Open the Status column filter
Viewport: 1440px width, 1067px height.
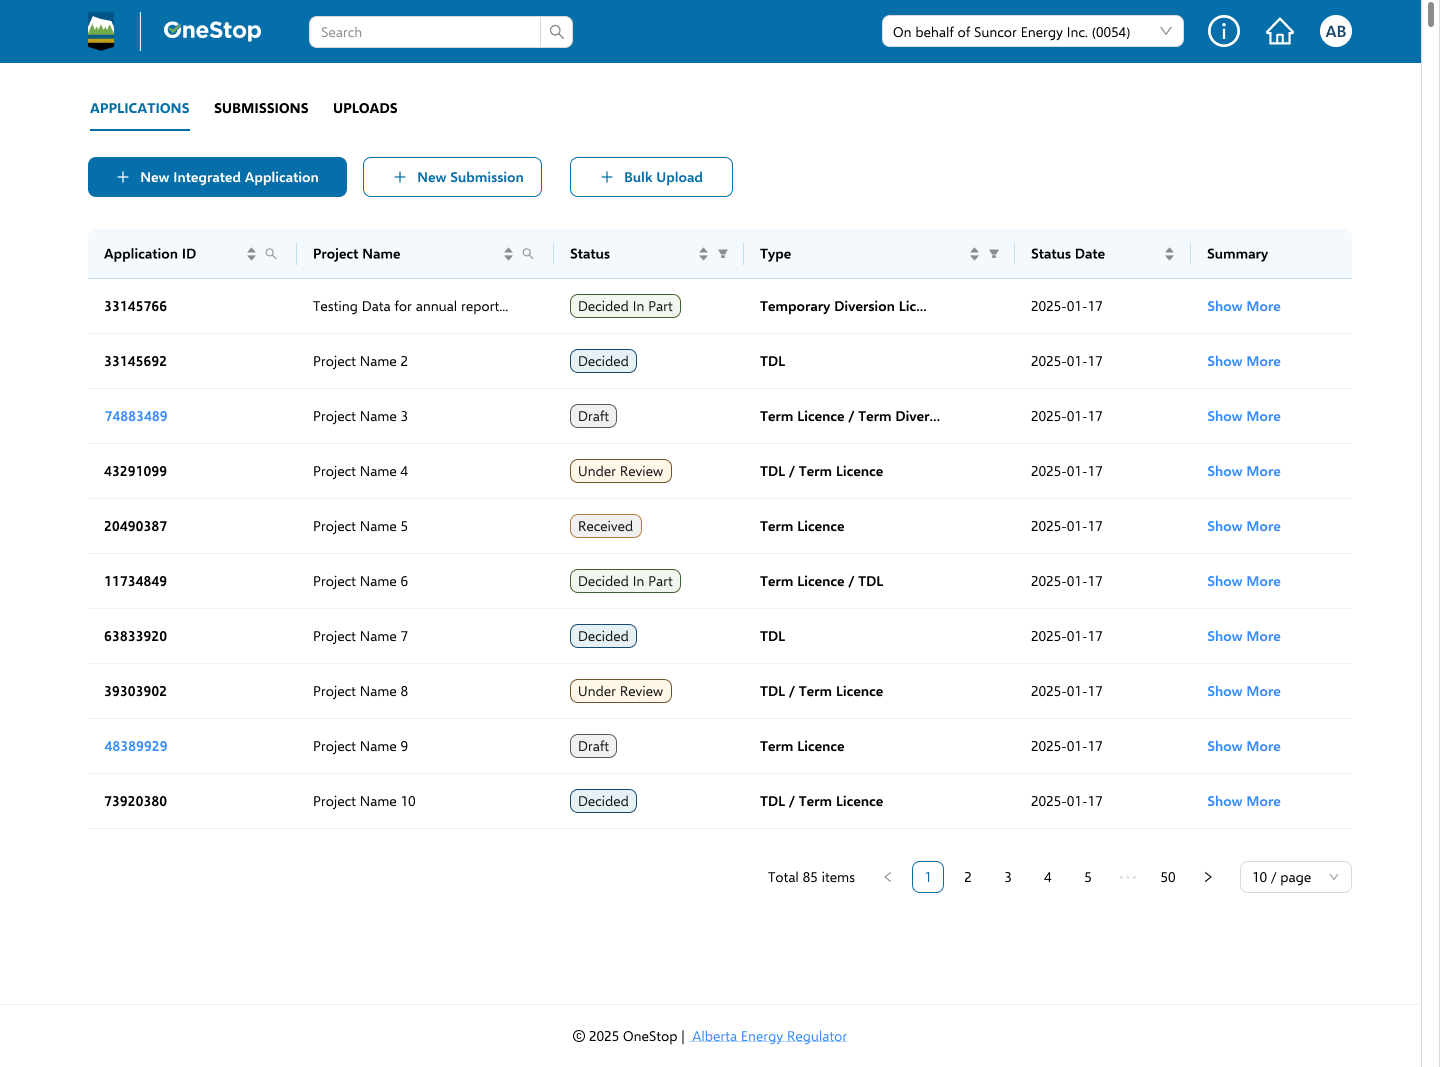pos(723,254)
